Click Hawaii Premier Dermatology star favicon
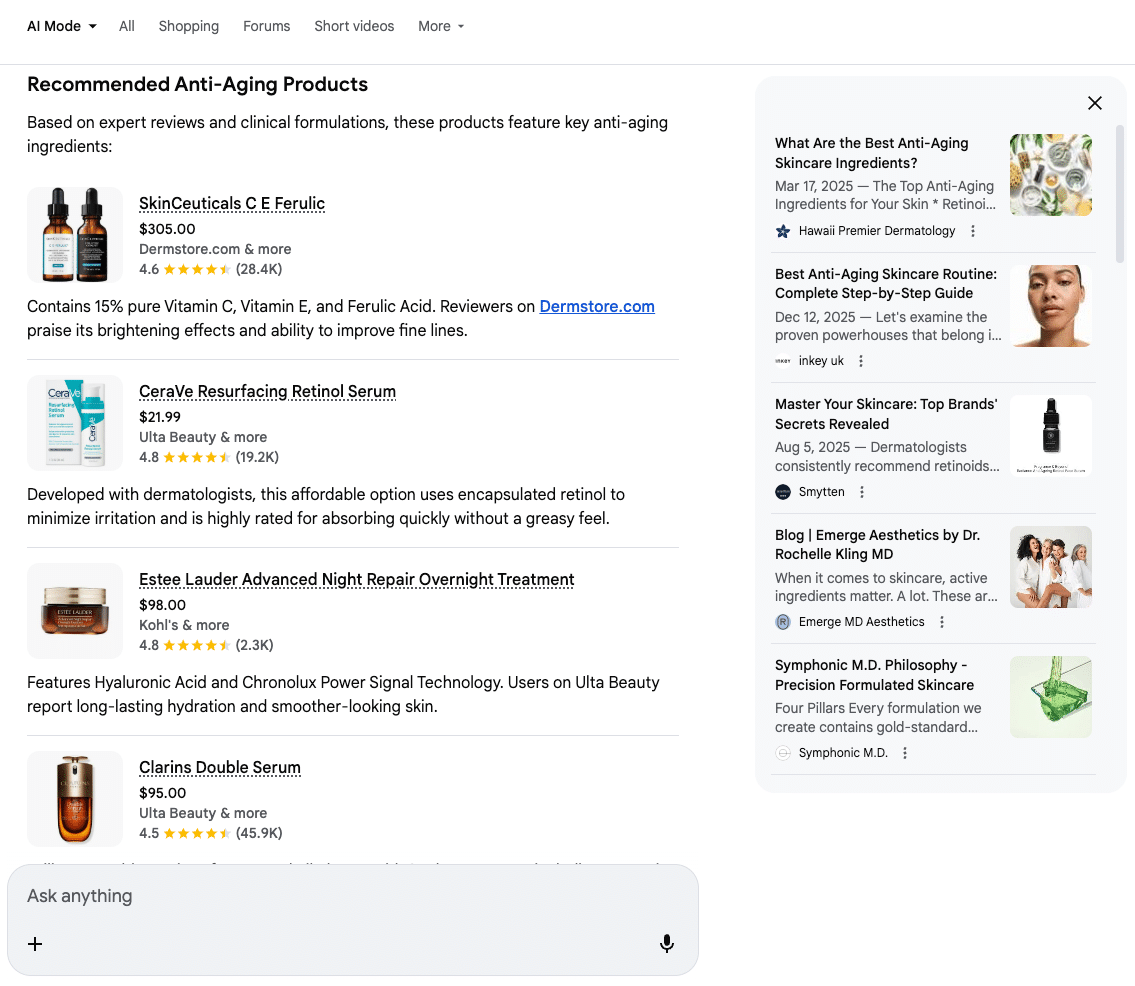This screenshot has height=986, width=1135. (782, 231)
